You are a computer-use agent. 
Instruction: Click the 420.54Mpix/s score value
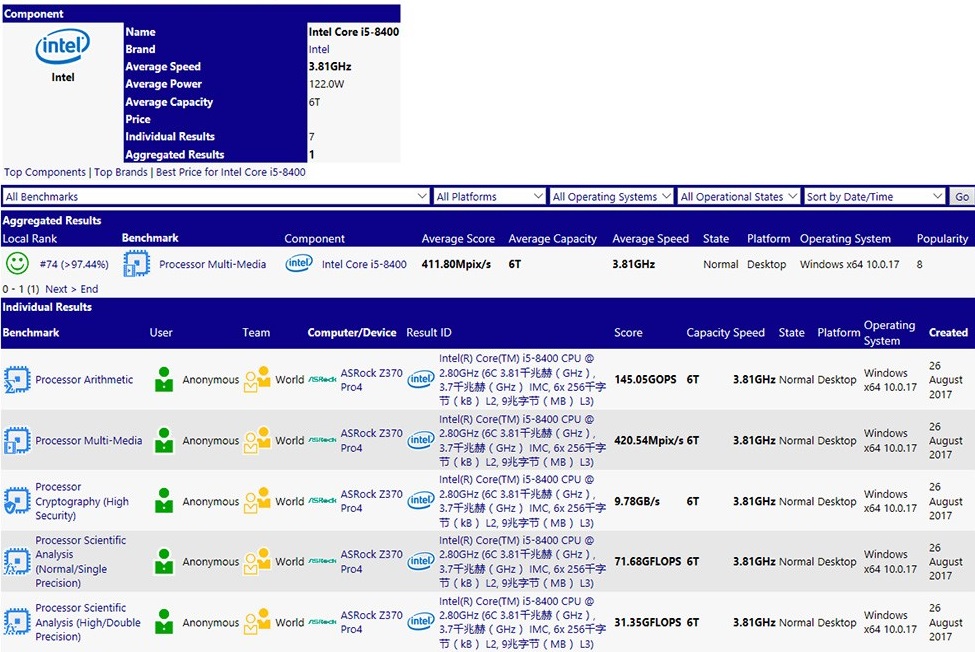(649, 440)
